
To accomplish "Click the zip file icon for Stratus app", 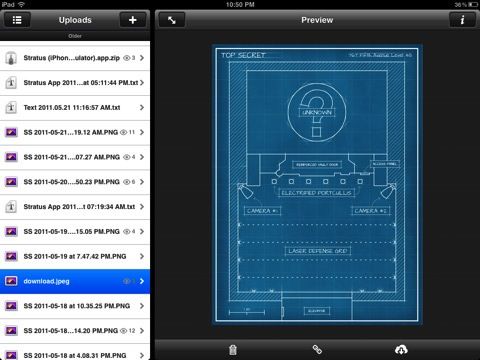I will [x=11, y=58].
